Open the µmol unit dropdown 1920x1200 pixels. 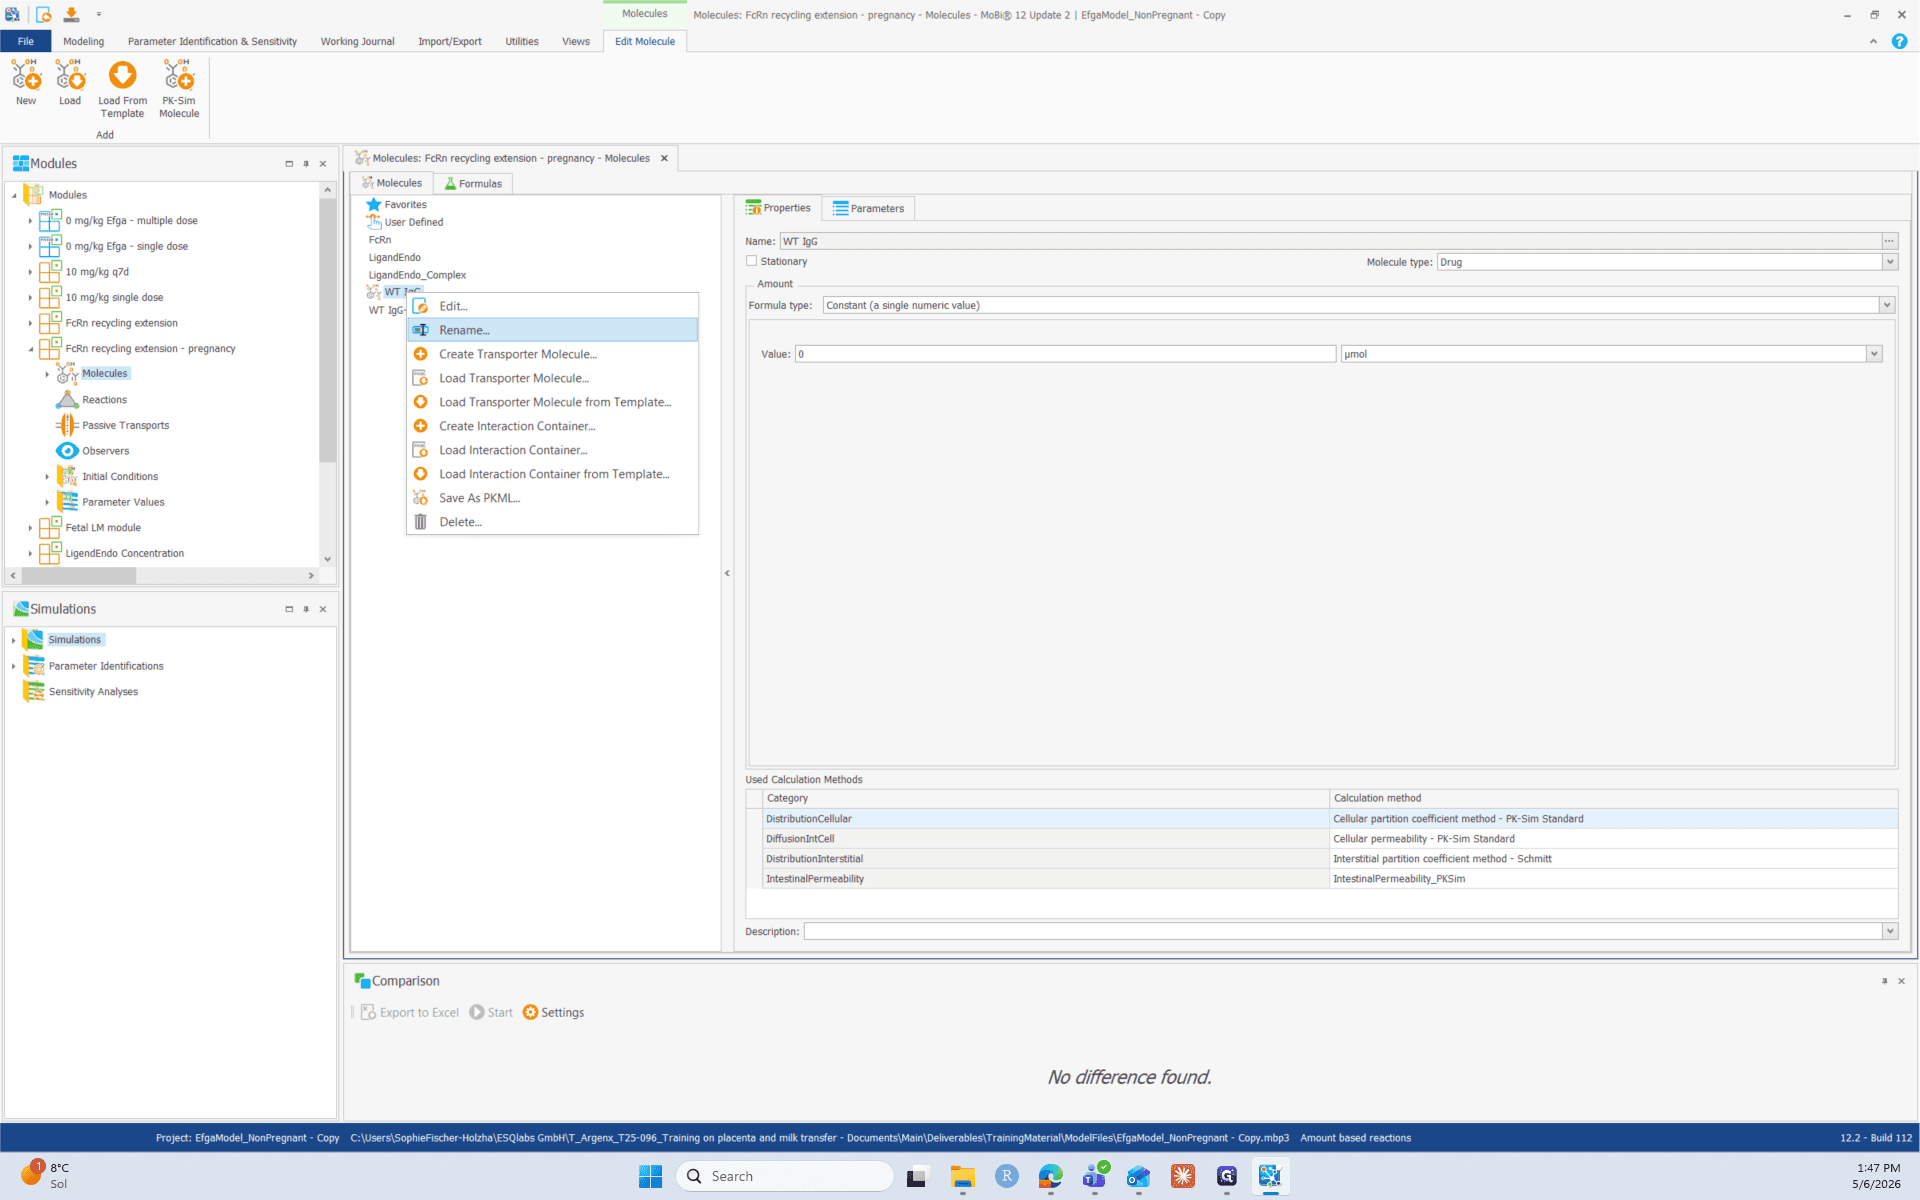point(1874,354)
